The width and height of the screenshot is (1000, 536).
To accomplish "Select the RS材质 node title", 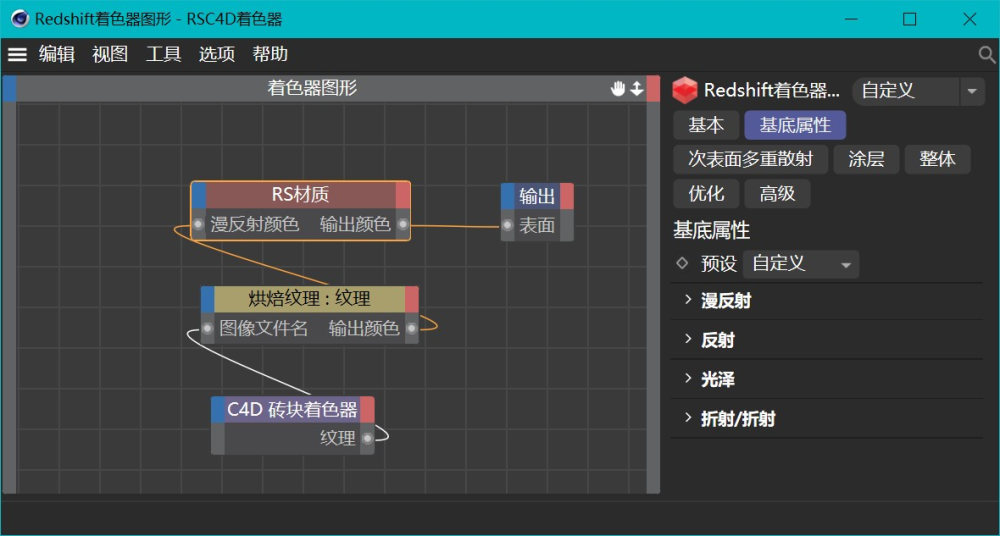I will click(300, 195).
